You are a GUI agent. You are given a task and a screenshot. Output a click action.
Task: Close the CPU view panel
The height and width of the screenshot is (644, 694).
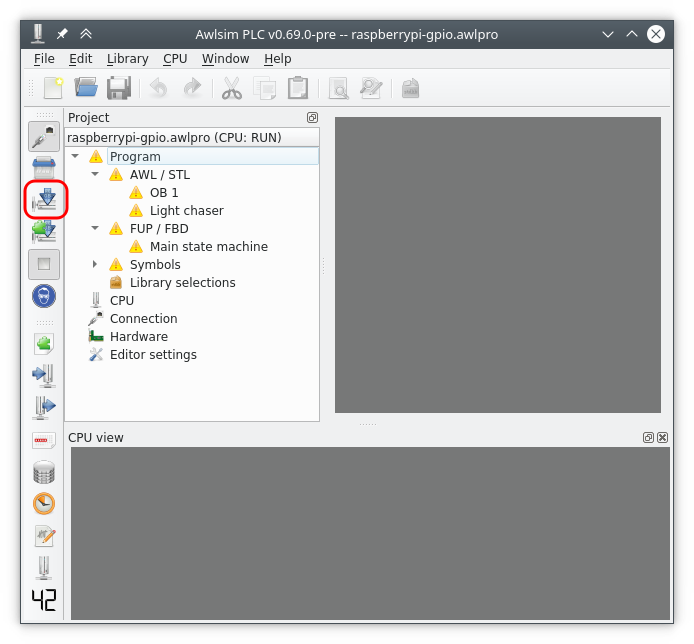pos(662,437)
